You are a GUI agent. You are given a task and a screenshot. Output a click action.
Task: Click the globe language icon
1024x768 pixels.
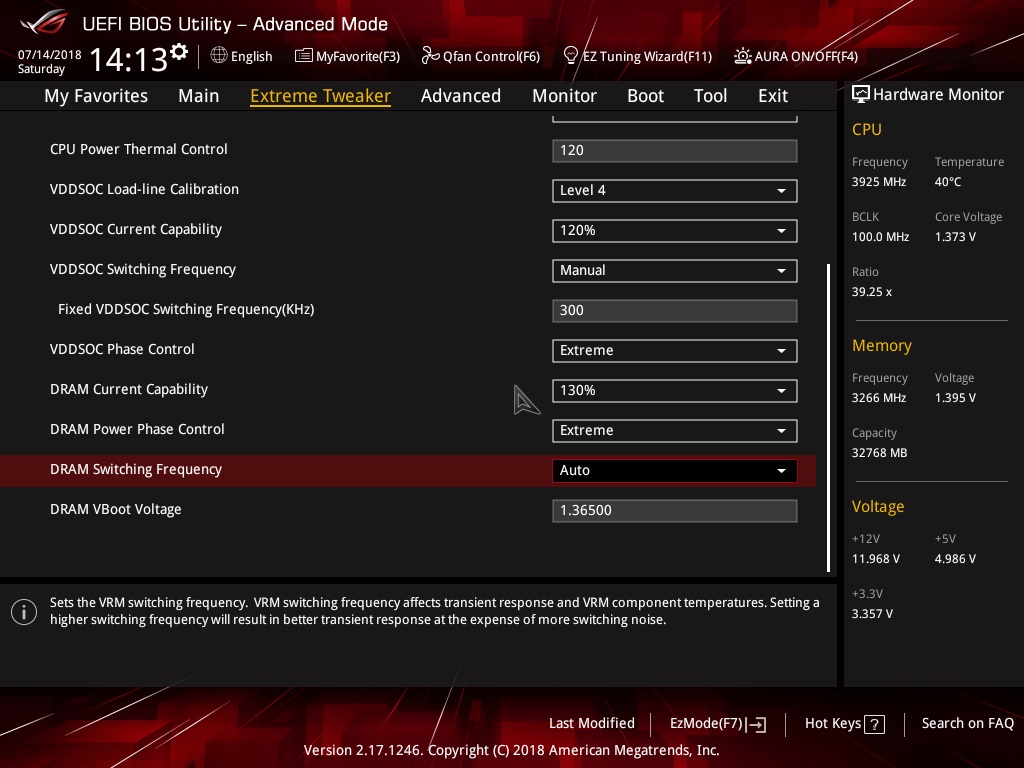click(219, 56)
